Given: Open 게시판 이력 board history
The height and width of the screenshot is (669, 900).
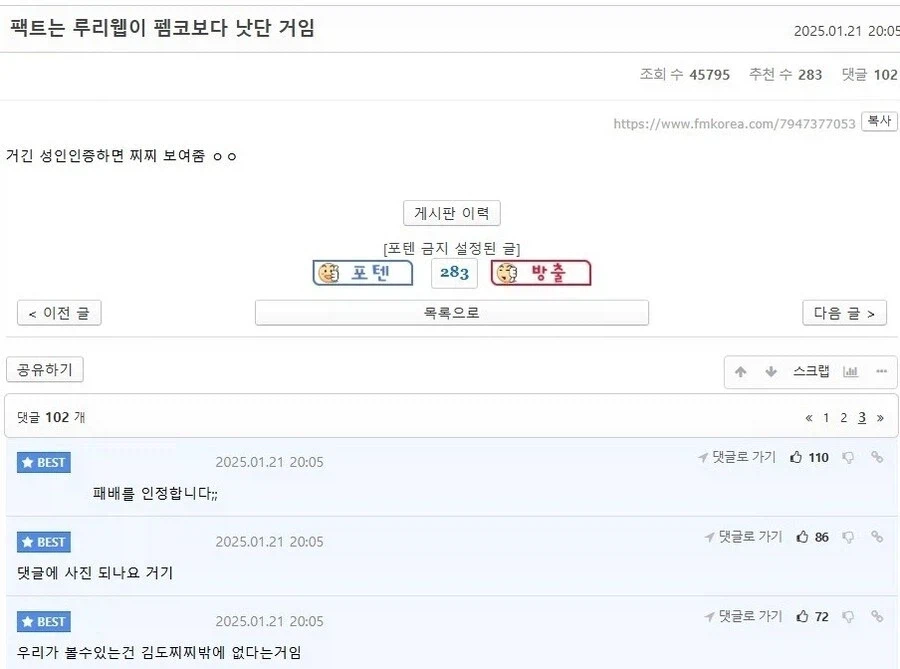Looking at the screenshot, I should (x=451, y=212).
